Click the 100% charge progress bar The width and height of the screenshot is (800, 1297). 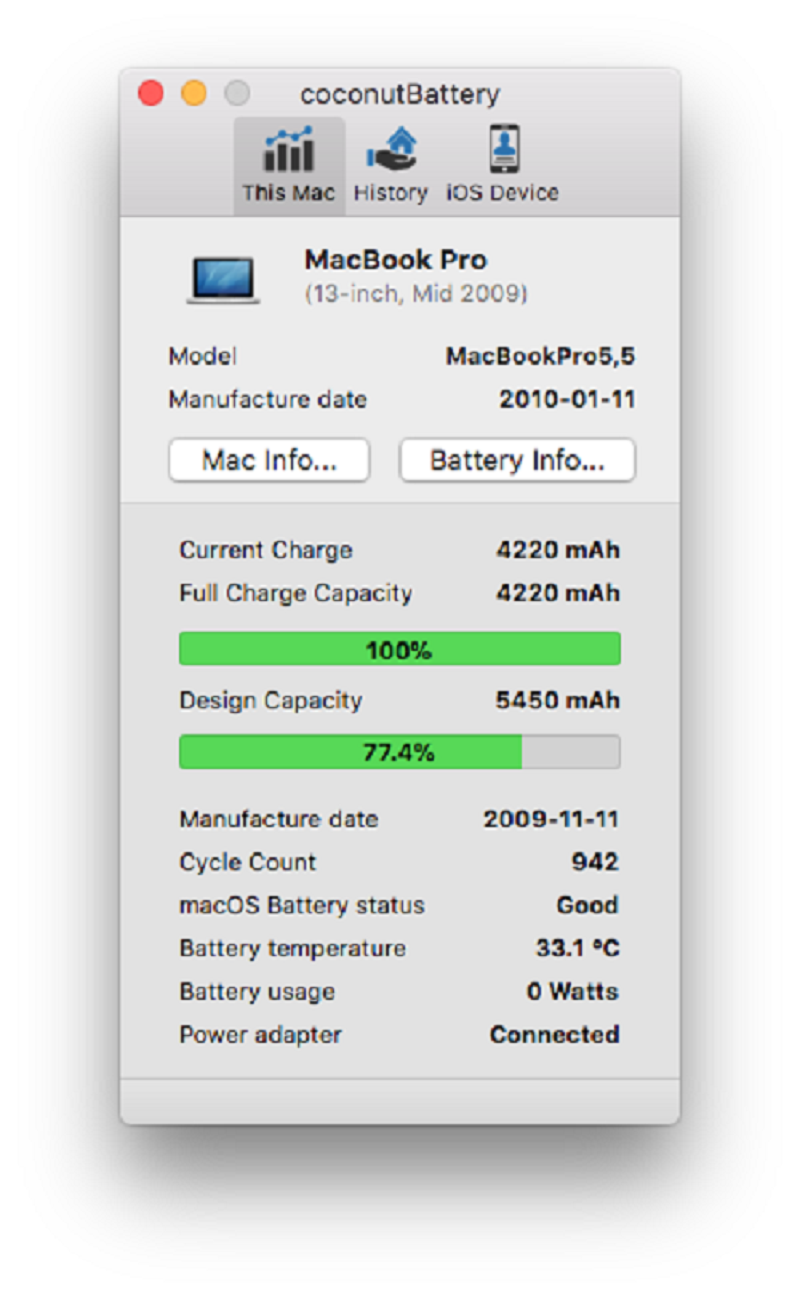coord(399,649)
